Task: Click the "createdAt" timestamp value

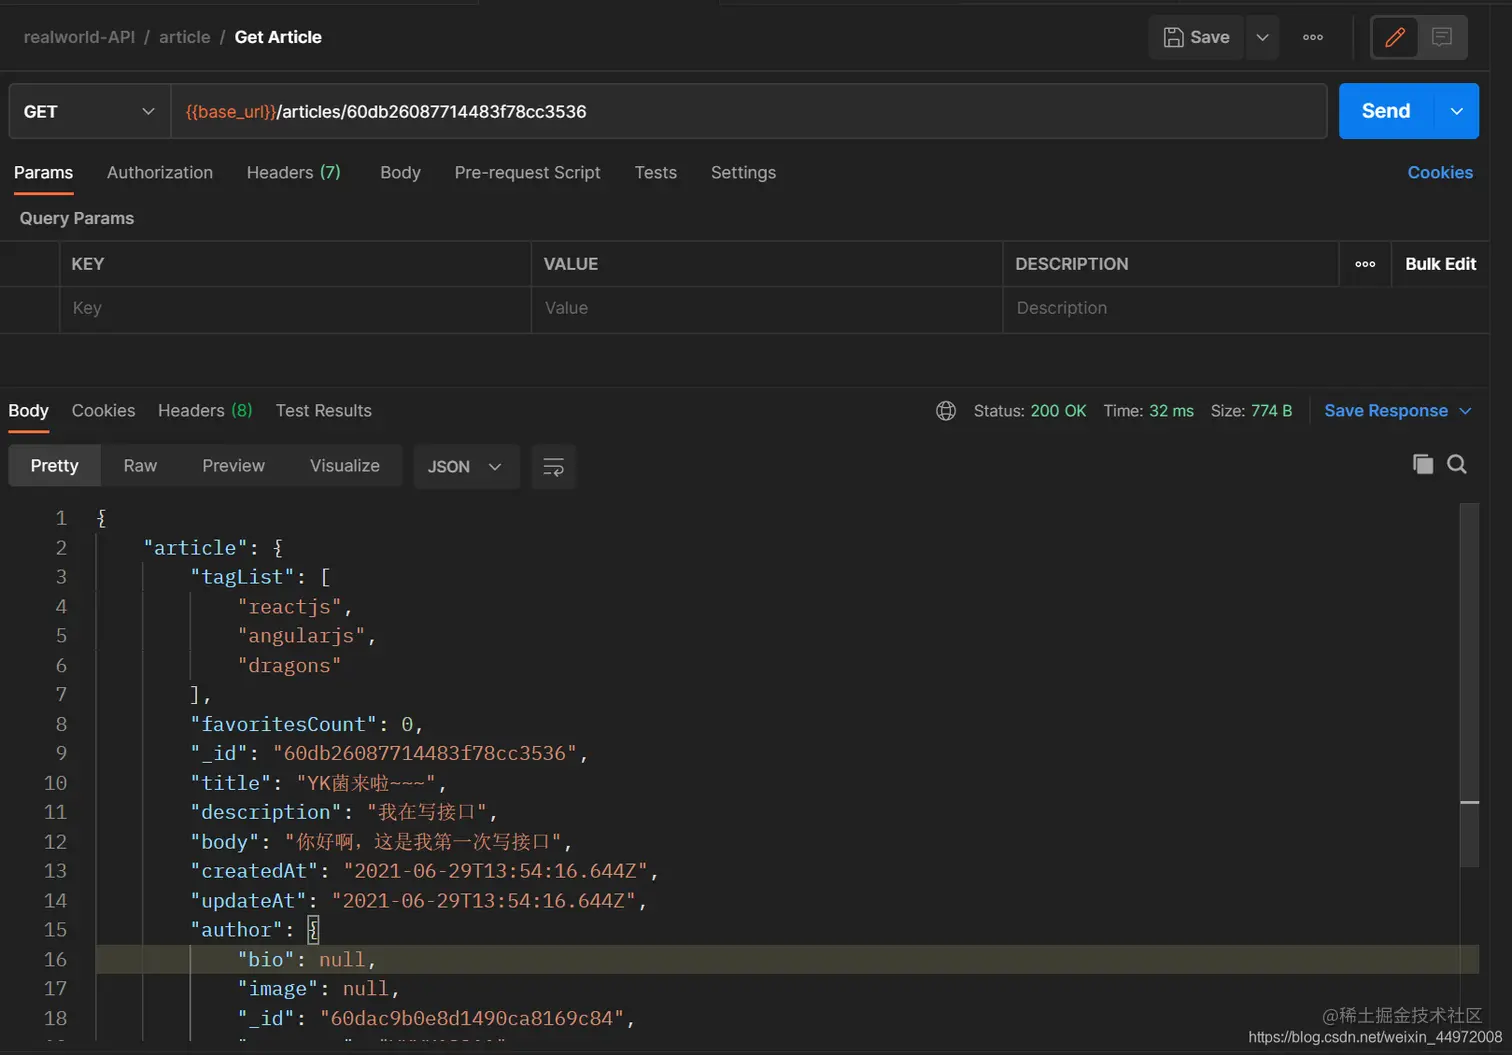Action: [x=496, y=871]
